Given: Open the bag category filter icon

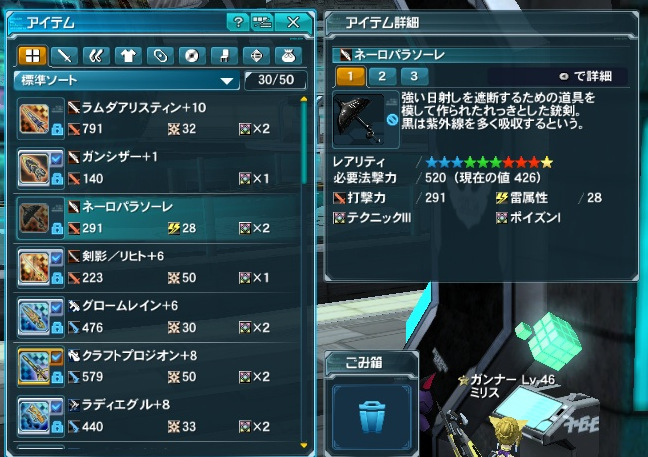Looking at the screenshot, I should point(288,56).
